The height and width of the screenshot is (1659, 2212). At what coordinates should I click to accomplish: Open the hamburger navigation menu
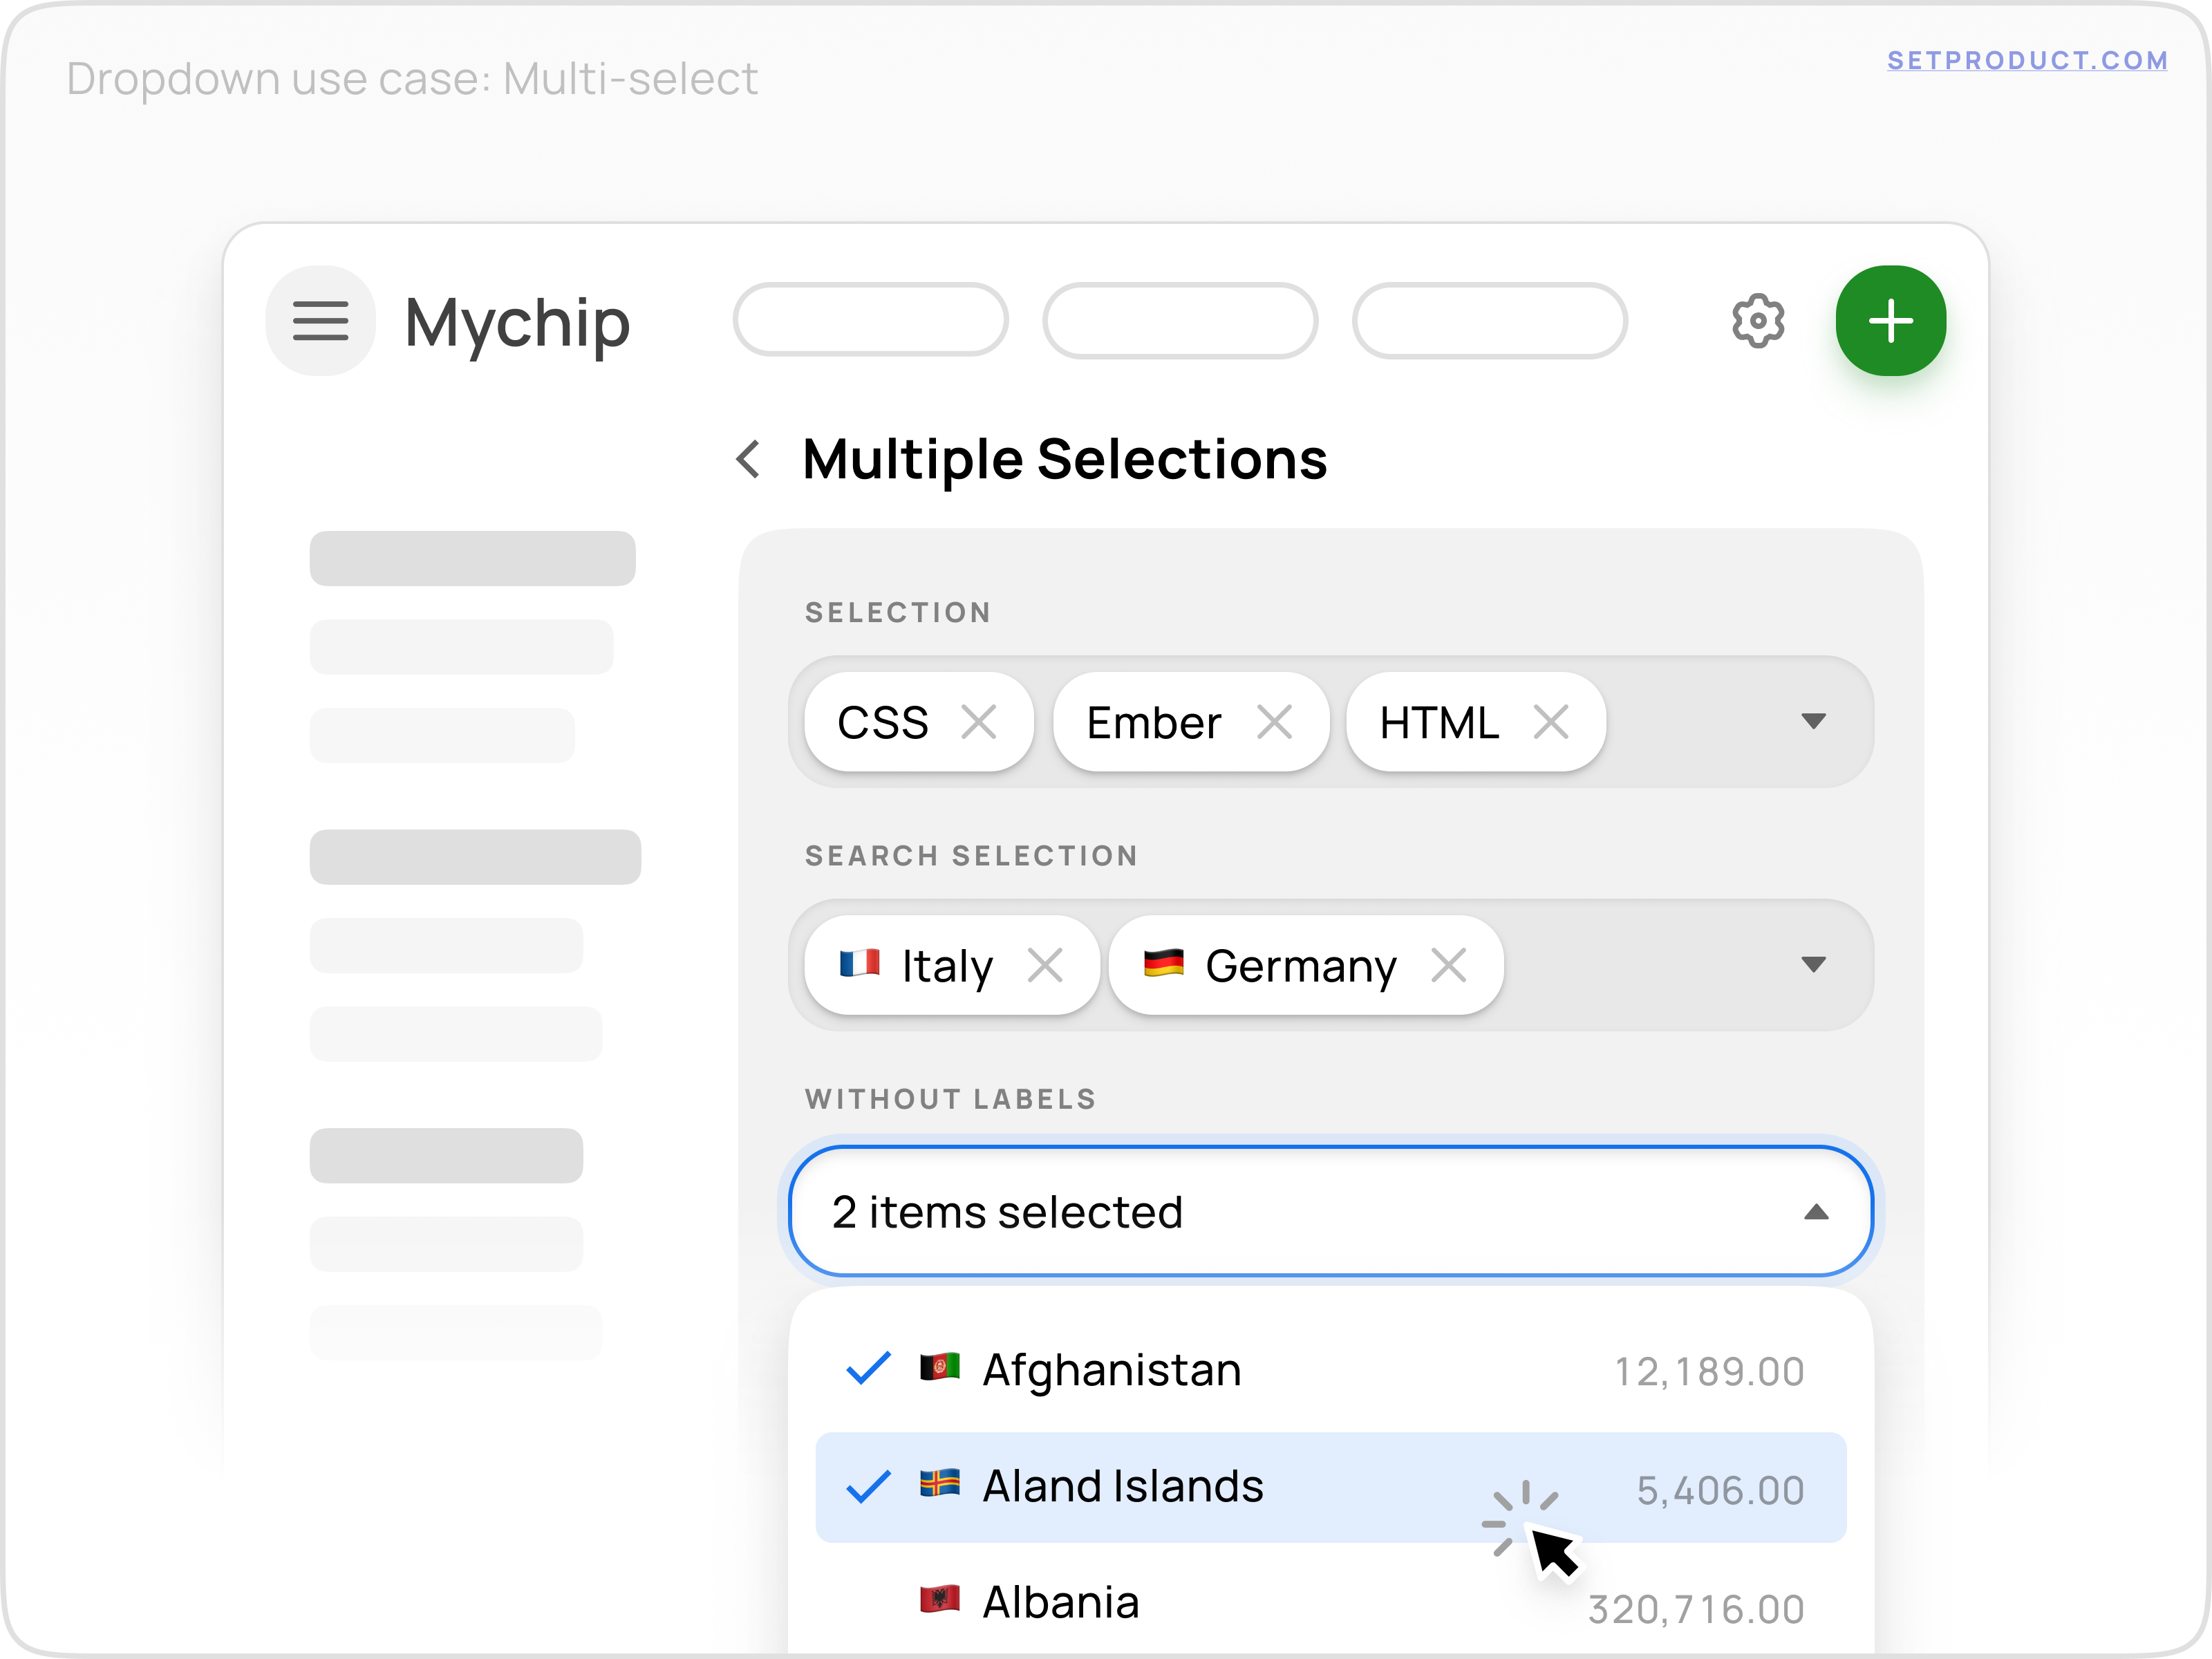point(319,320)
